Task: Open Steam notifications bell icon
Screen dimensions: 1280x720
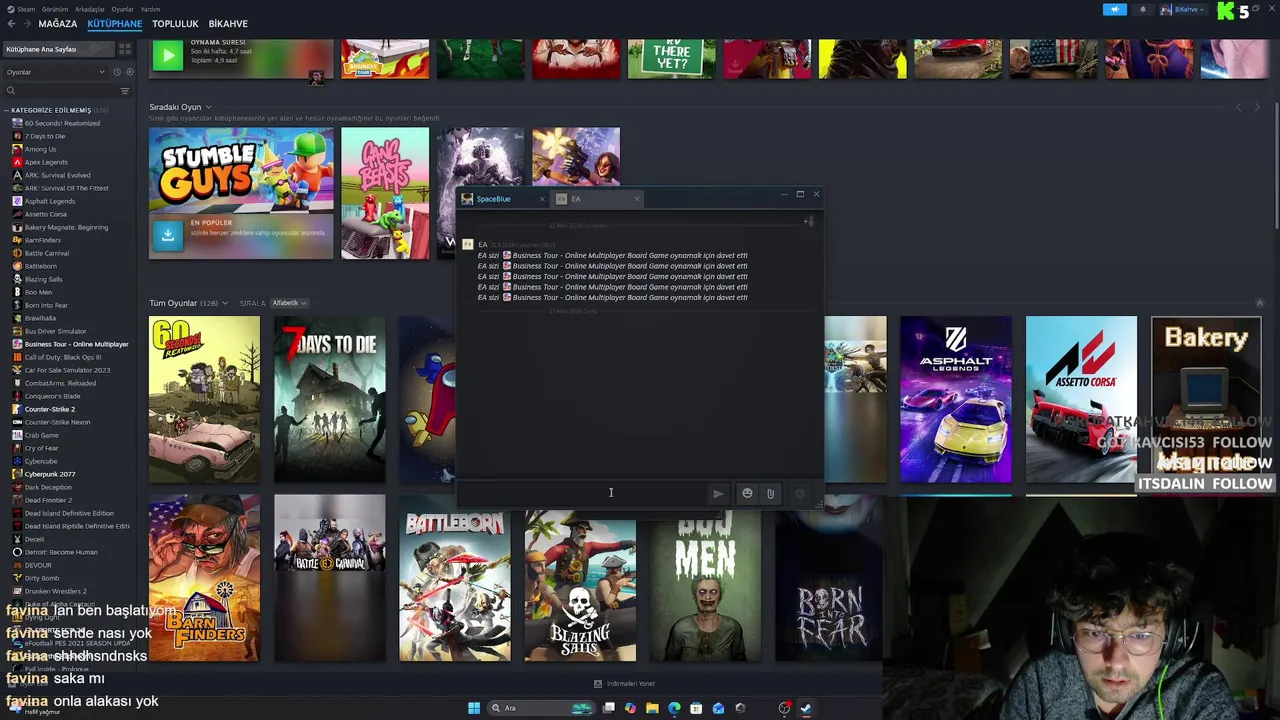Action: 1143,10
